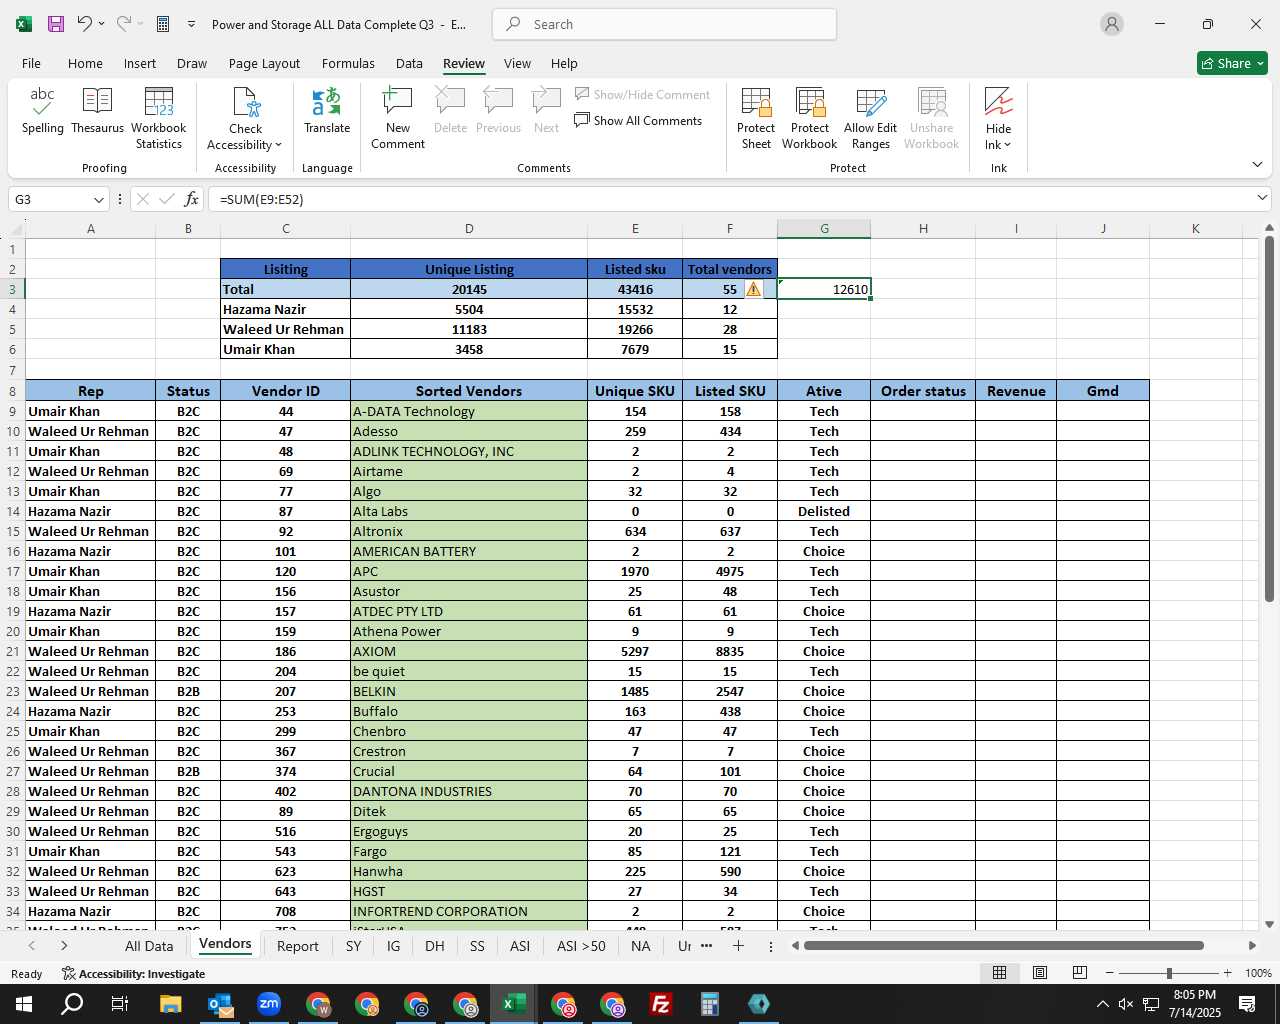Viewport: 1280px width, 1024px height.
Task: Switch to the Data ribbon tab
Action: coord(409,63)
